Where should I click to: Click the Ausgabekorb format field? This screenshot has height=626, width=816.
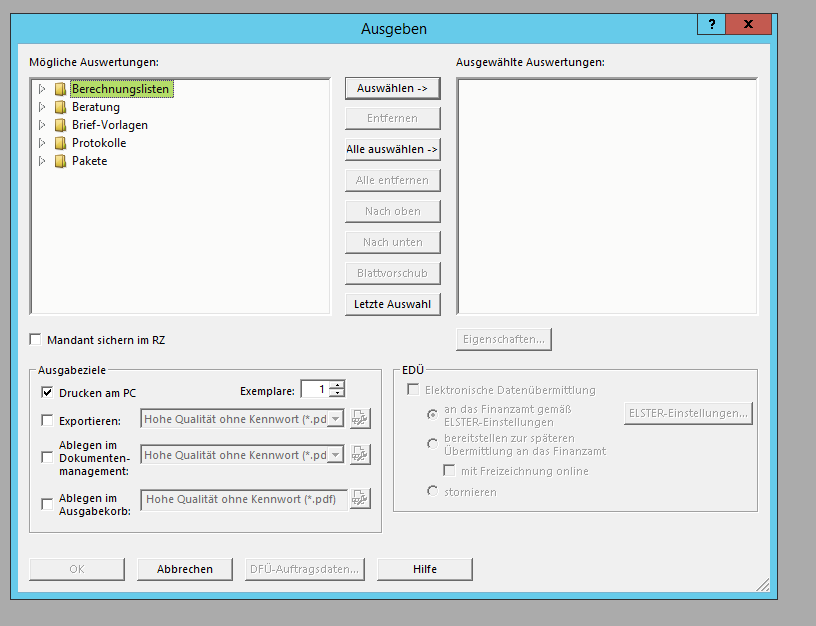coord(244,500)
